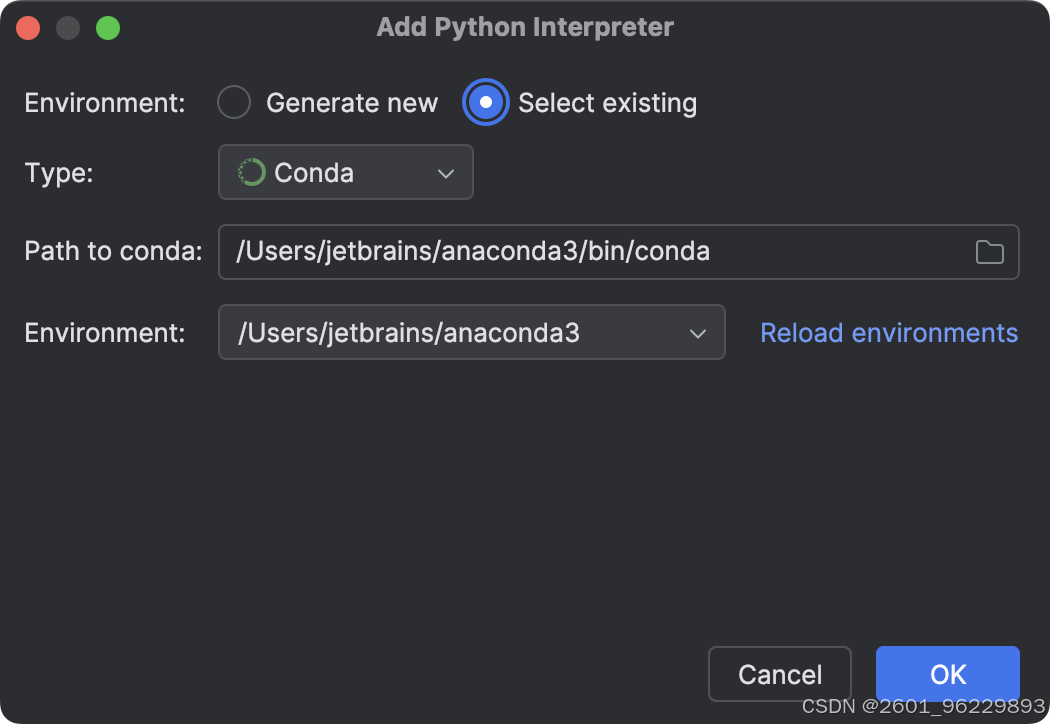Expand the Type combo box chevron arrow

(x=446, y=173)
